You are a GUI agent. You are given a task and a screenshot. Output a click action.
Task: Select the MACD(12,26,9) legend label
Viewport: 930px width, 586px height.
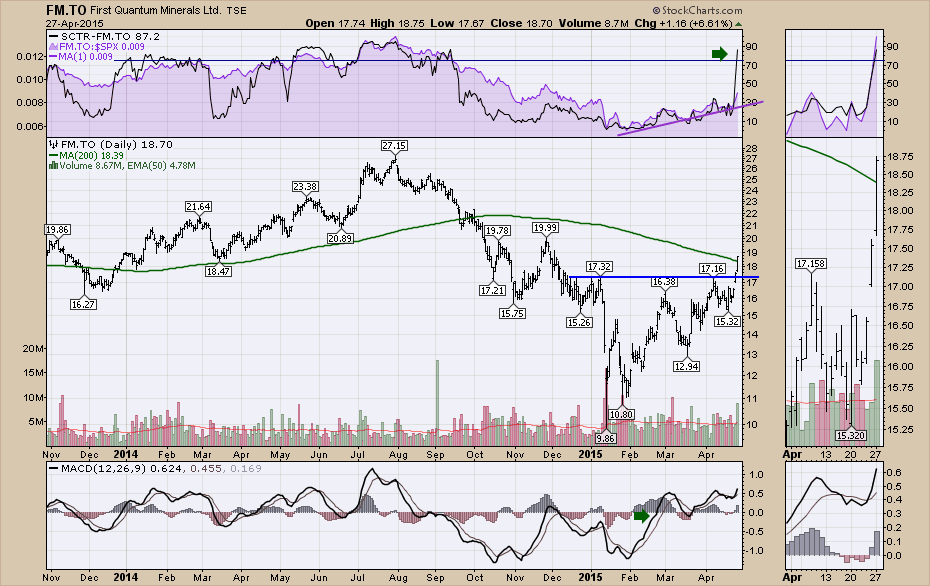point(103,468)
